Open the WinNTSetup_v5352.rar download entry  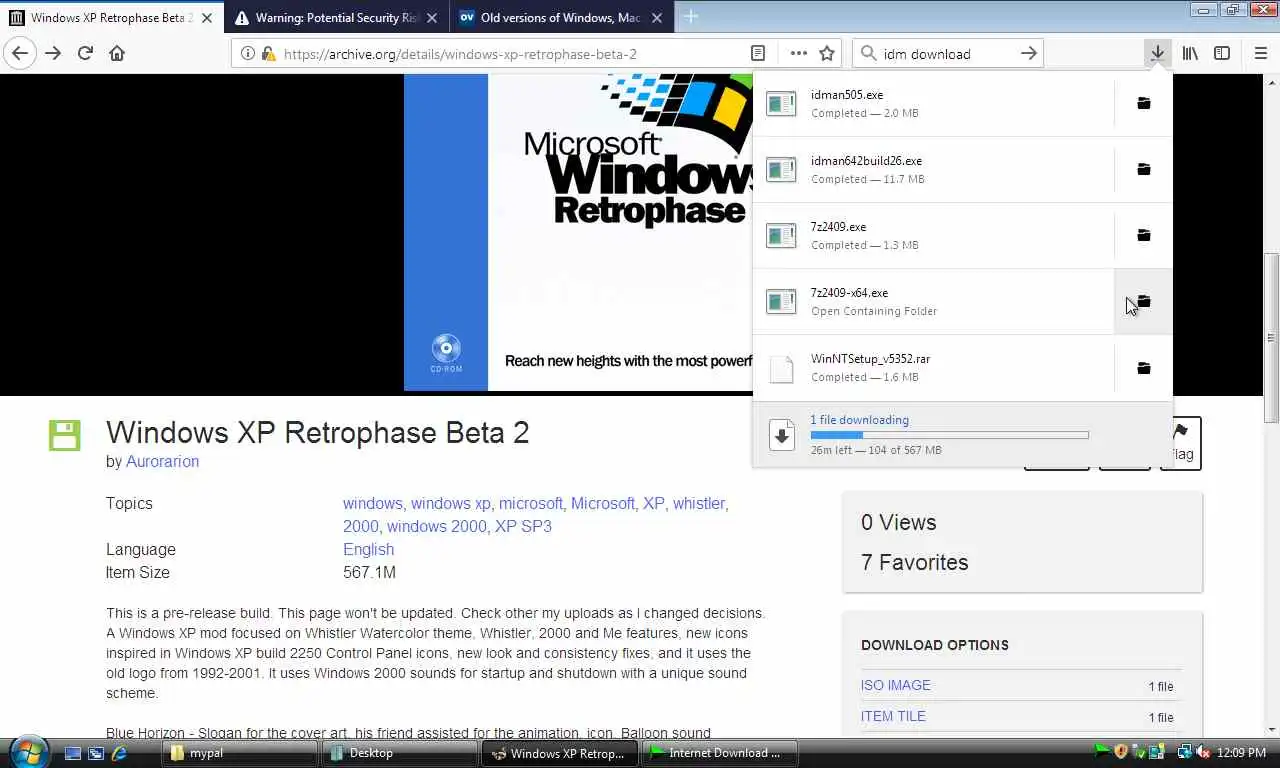point(933,368)
